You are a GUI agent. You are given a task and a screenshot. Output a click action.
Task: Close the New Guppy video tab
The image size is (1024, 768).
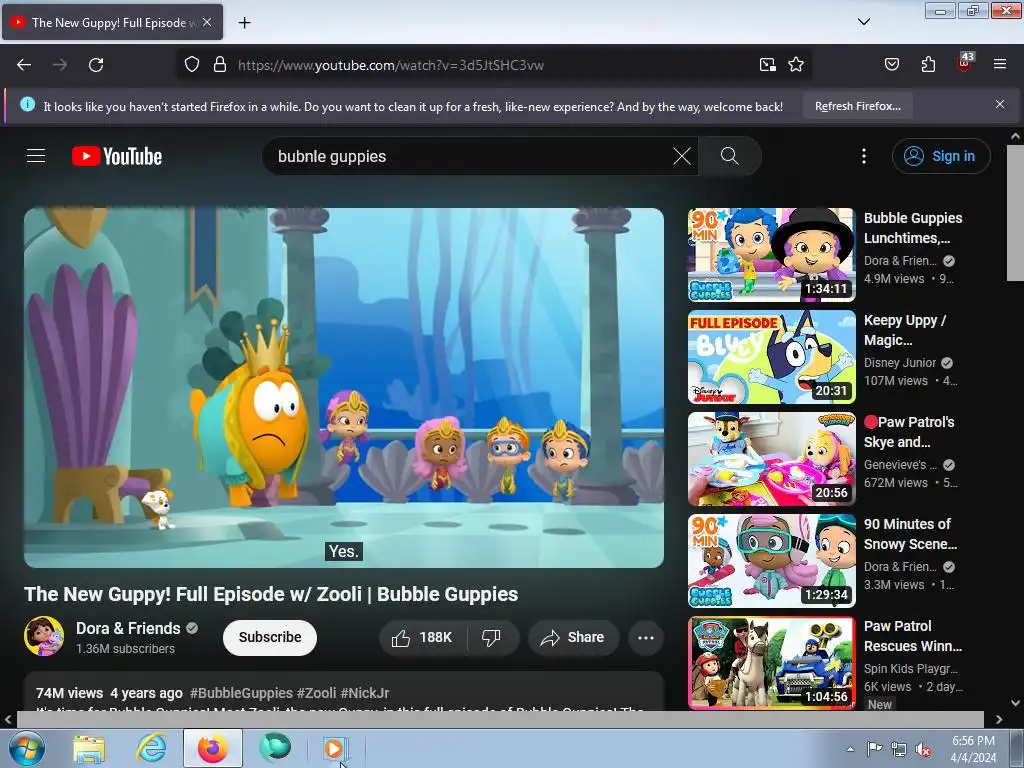coord(207,22)
